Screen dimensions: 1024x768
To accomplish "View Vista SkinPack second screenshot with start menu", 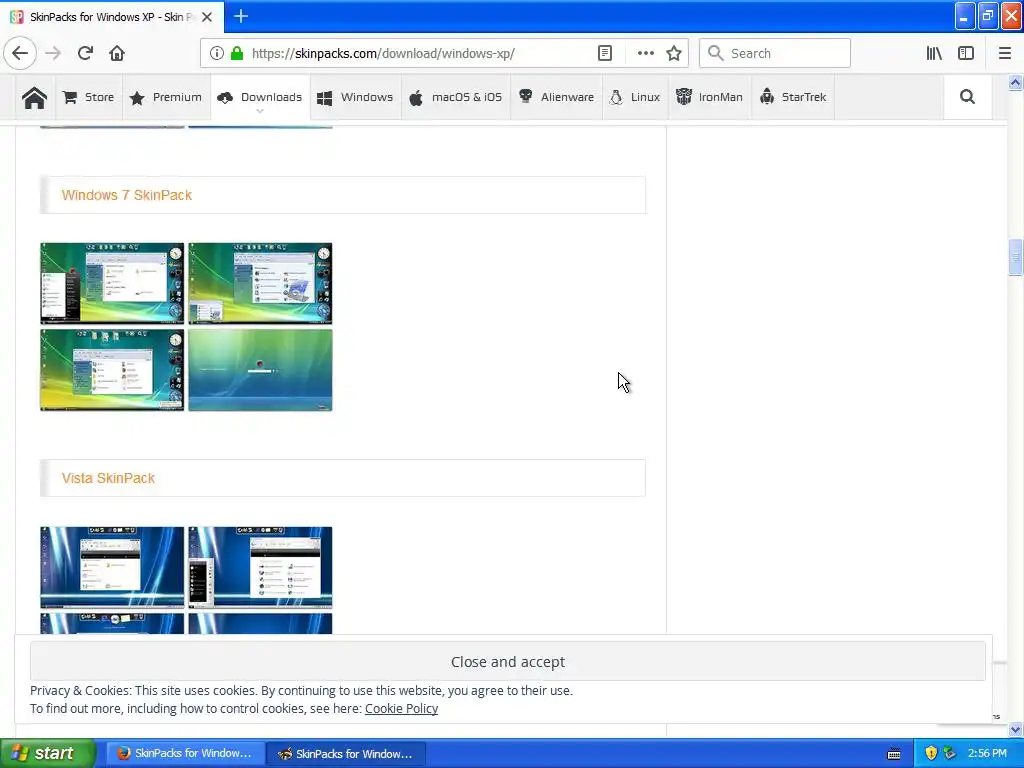I will click(260, 568).
